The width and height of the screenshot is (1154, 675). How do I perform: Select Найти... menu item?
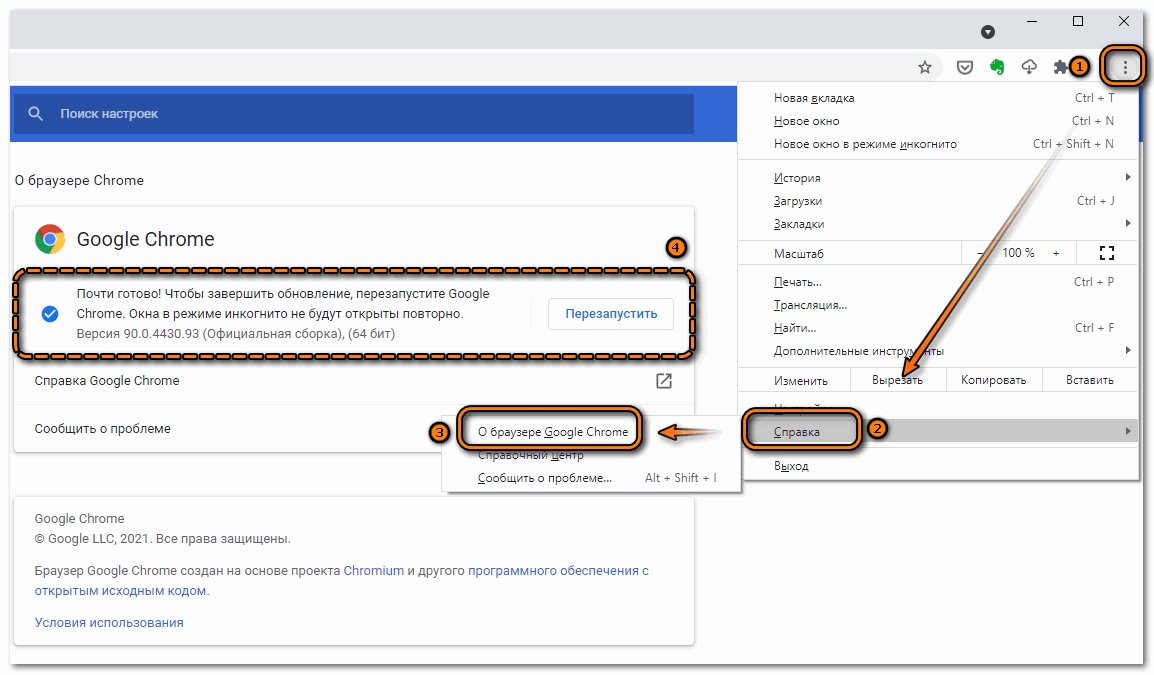pyautogui.click(x=939, y=328)
